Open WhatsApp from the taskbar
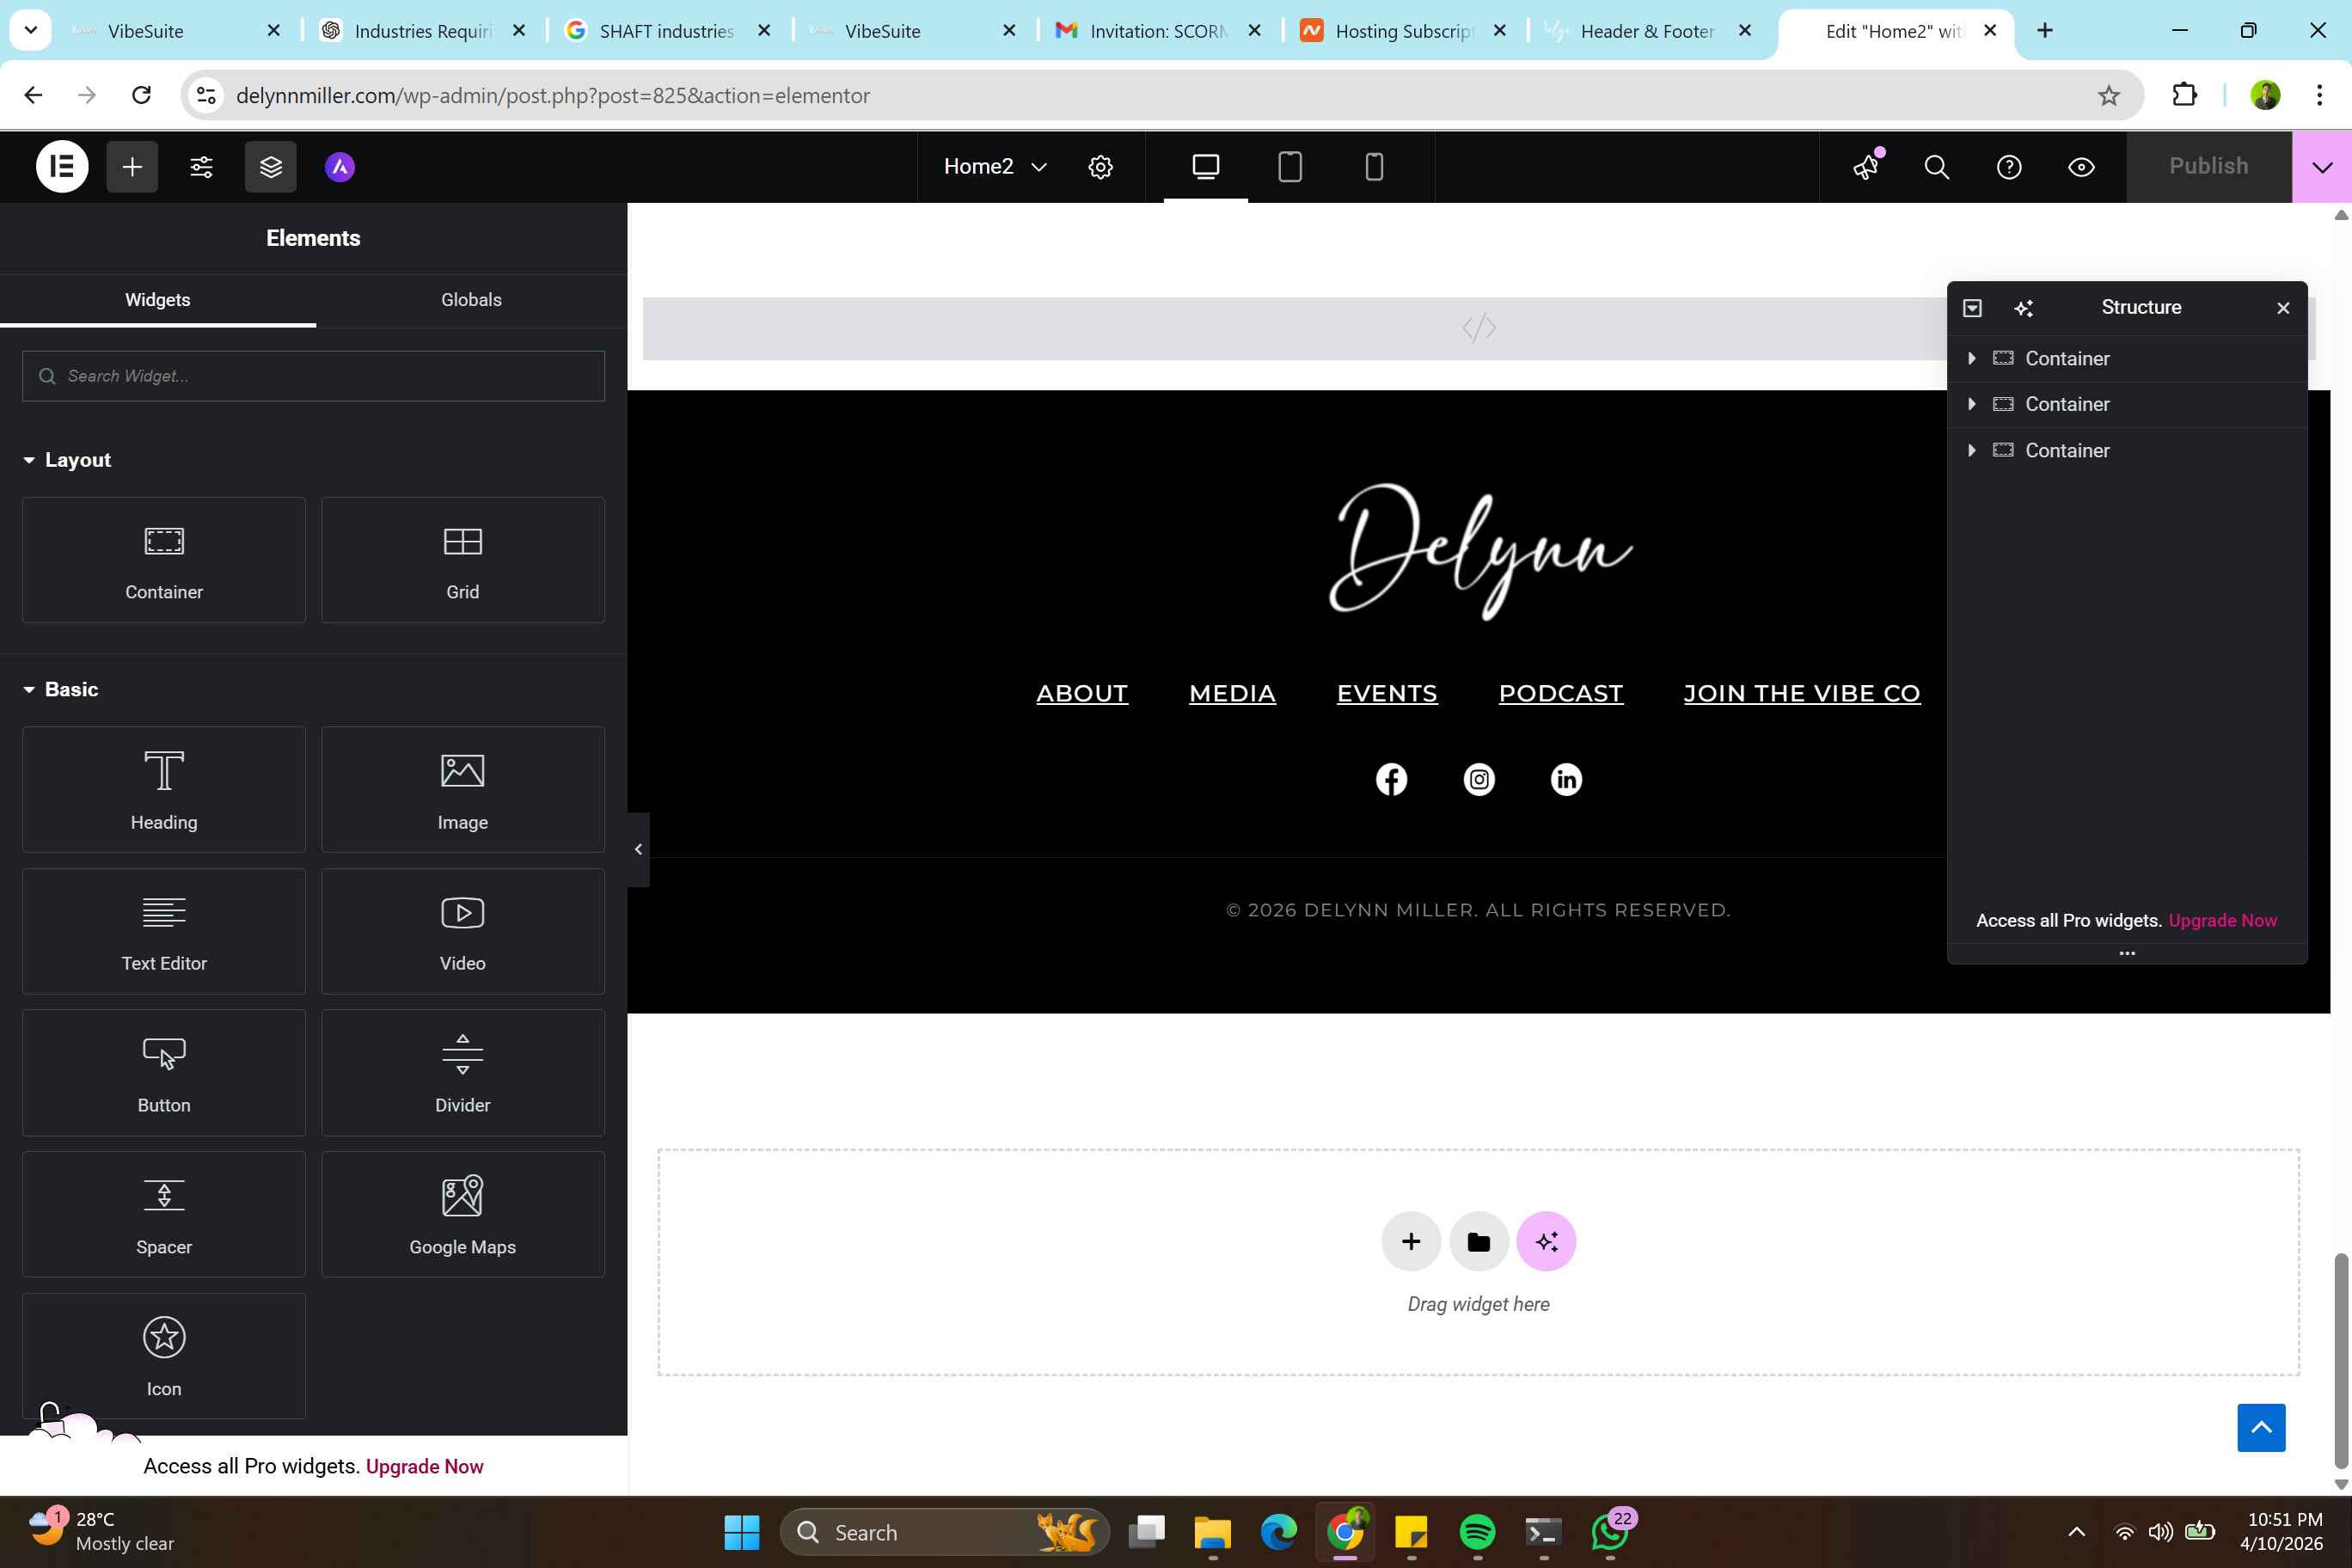Viewport: 2352px width, 1568px height. (1610, 1532)
